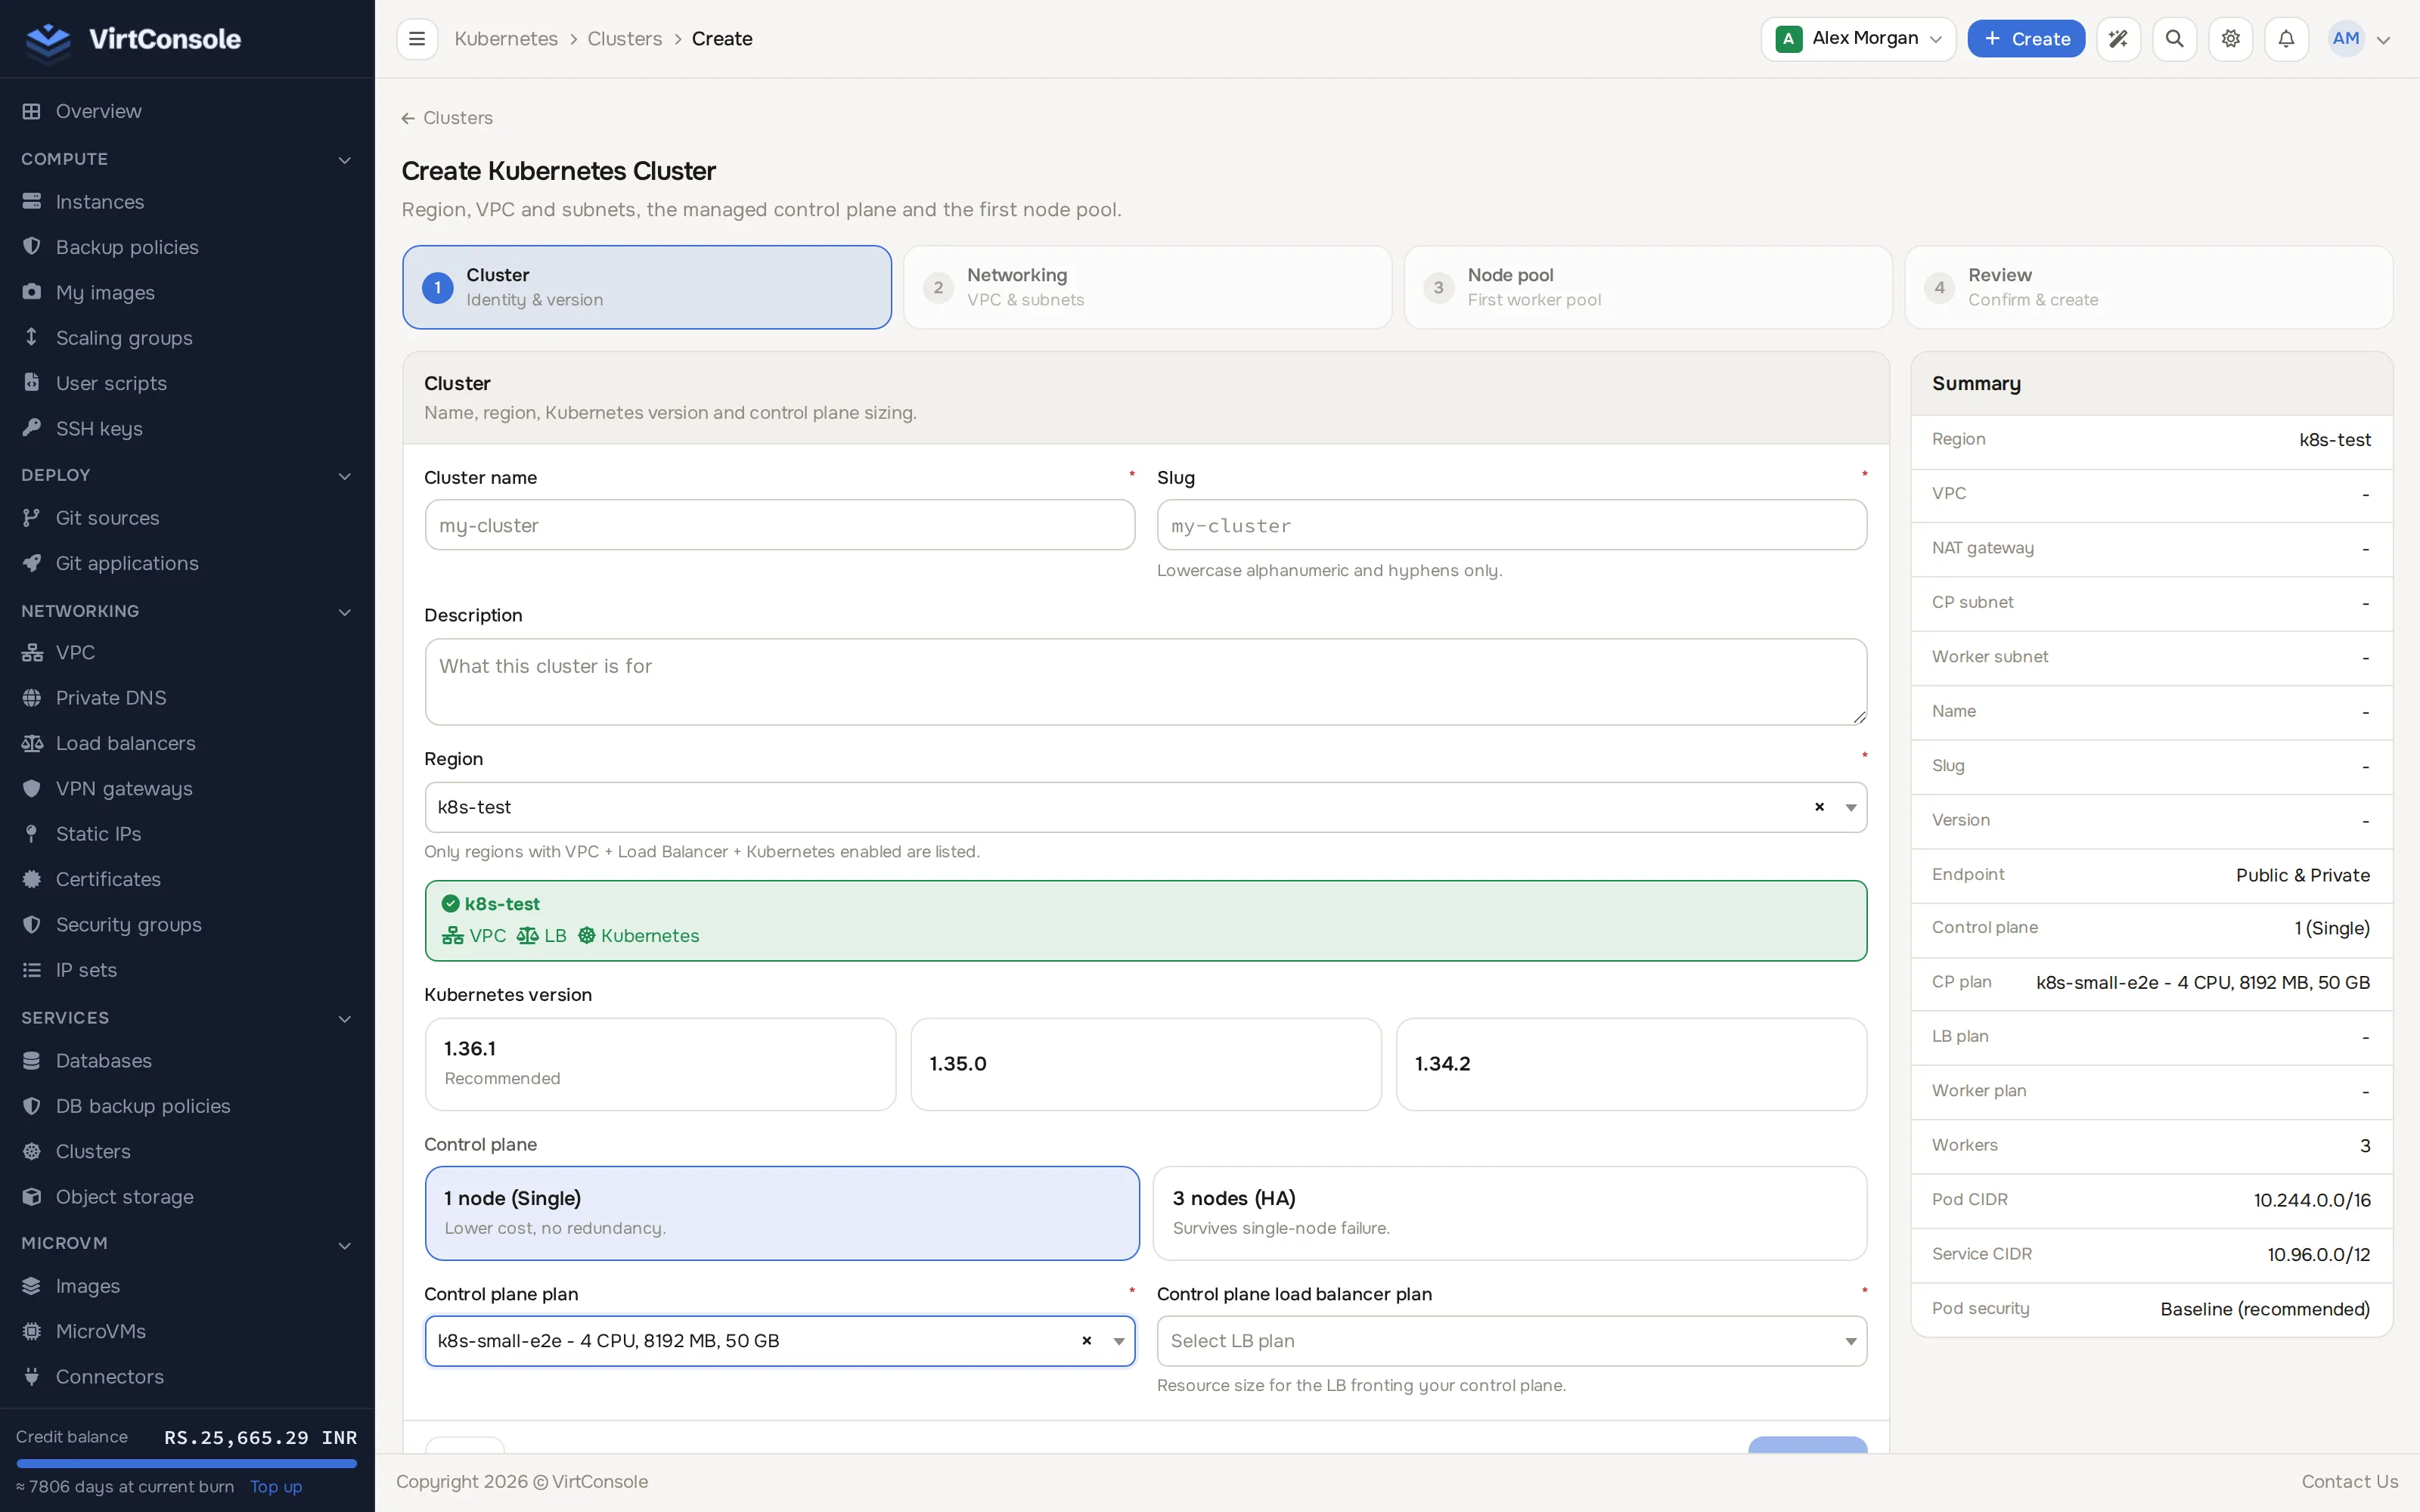
Task: Select Kubernetes version 1.35.0
Action: [1146, 1064]
